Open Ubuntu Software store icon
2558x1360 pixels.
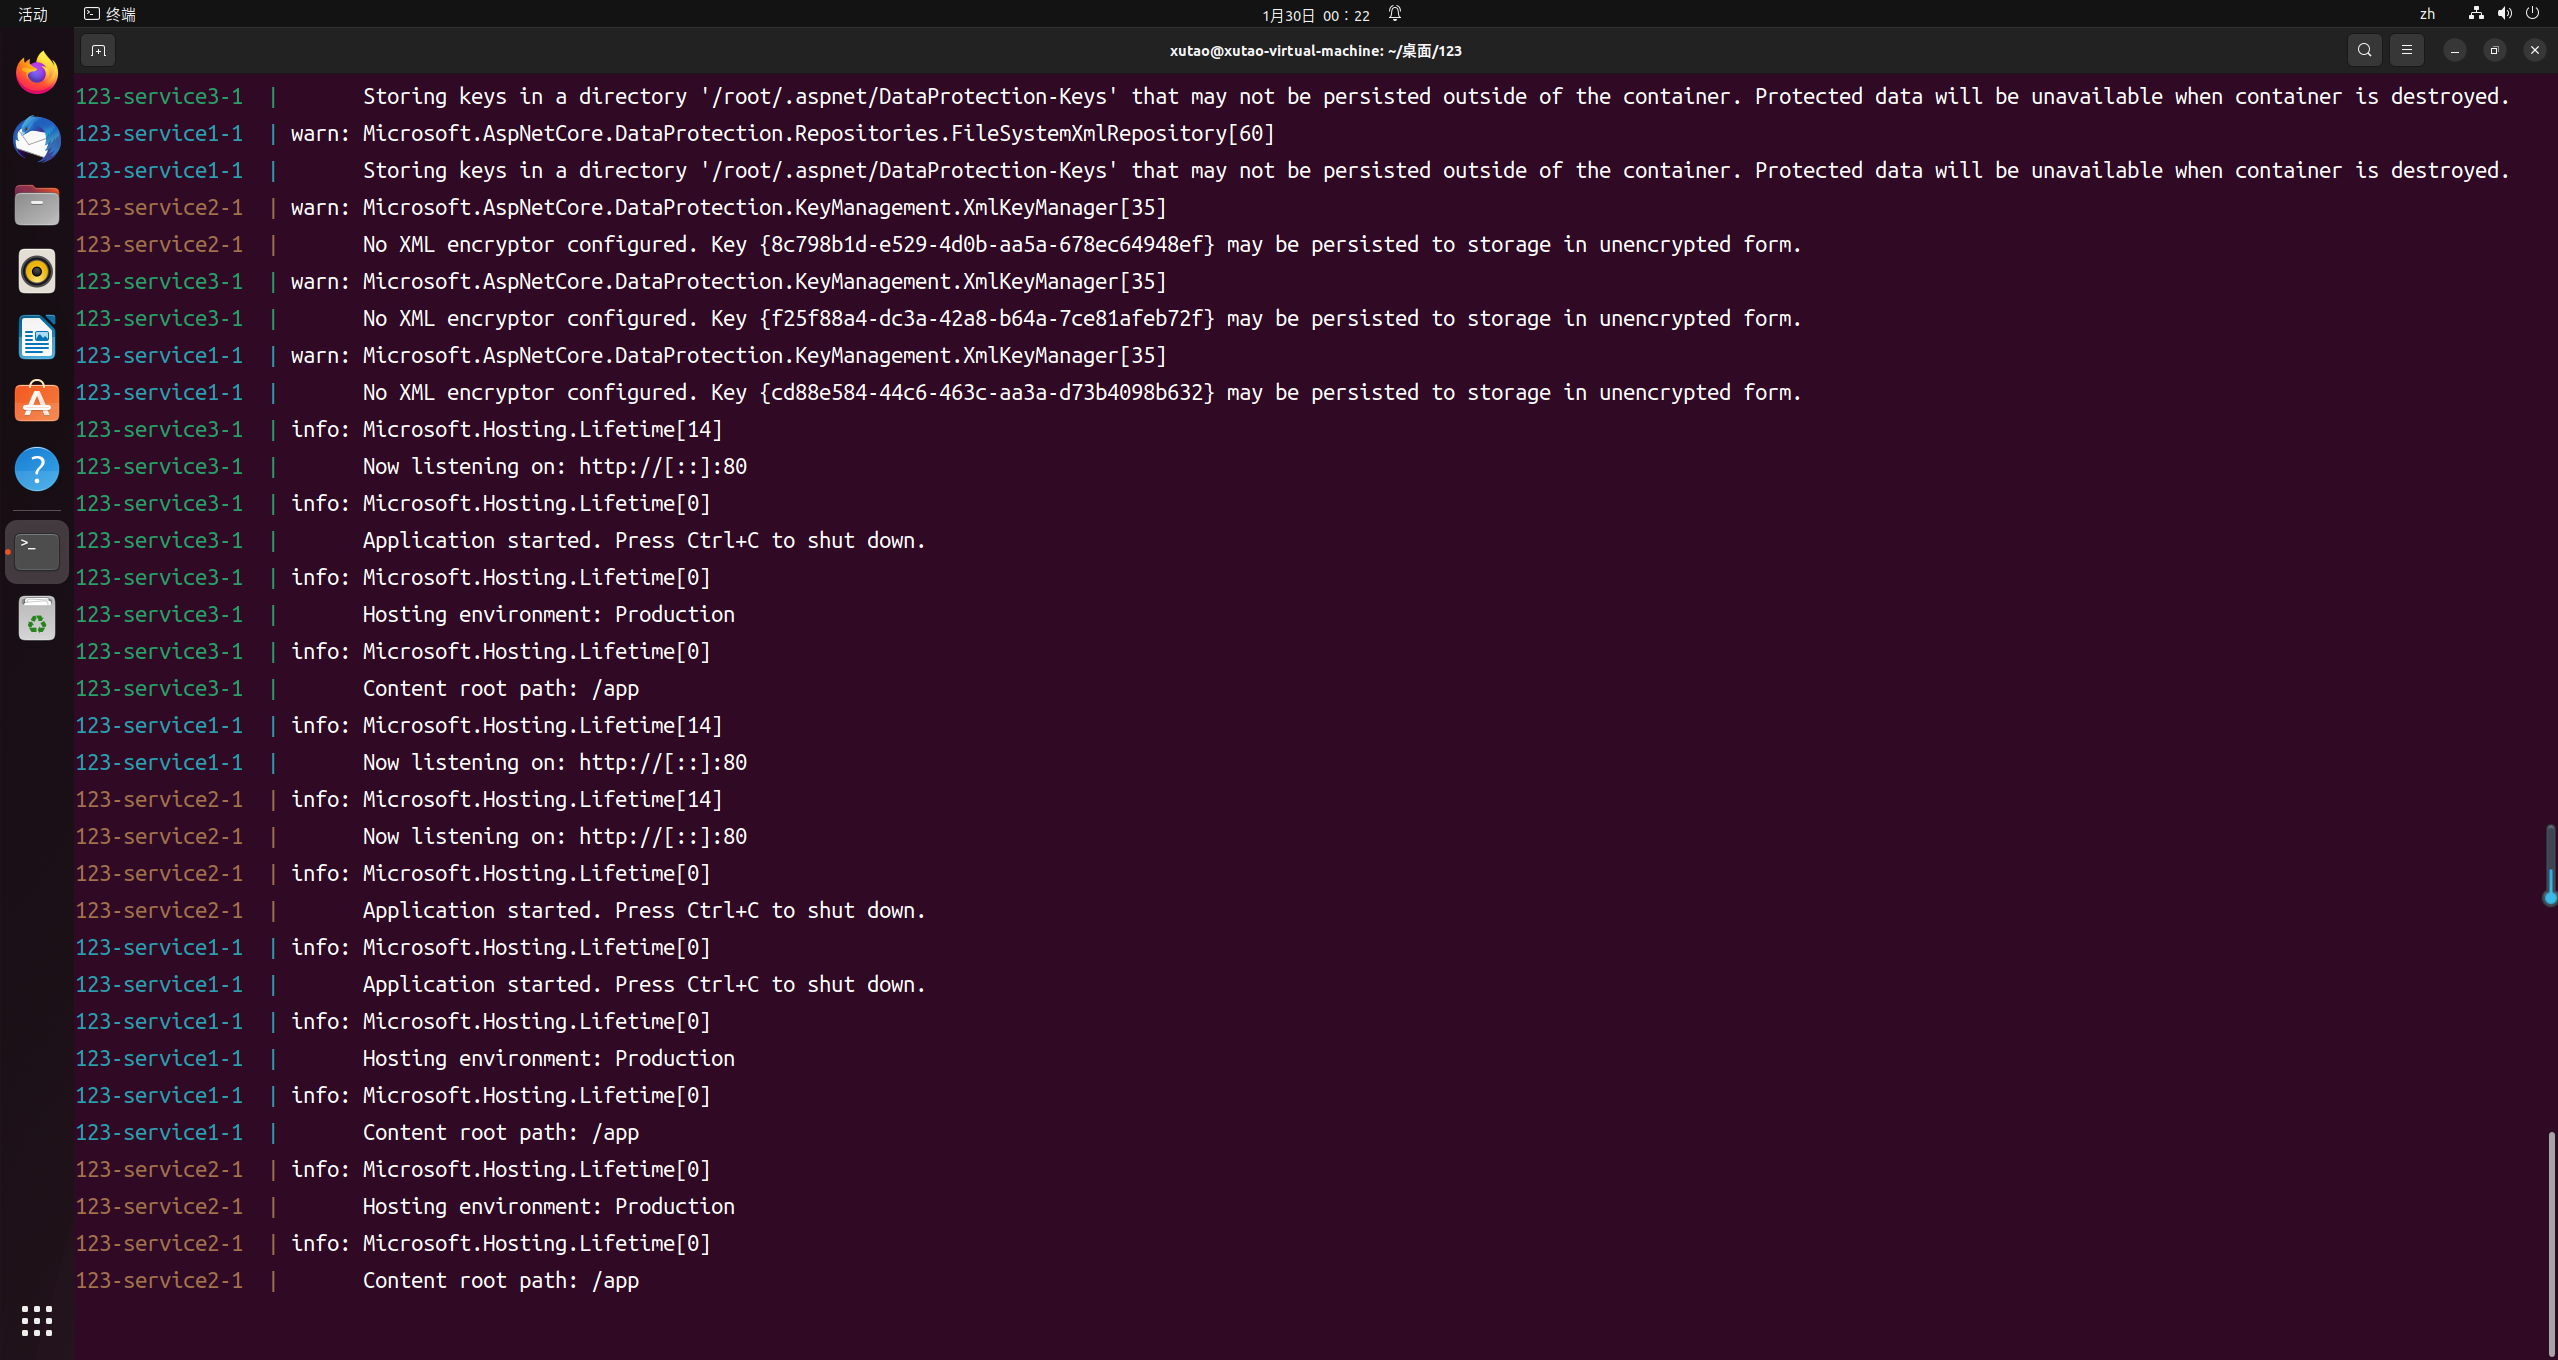(x=37, y=403)
